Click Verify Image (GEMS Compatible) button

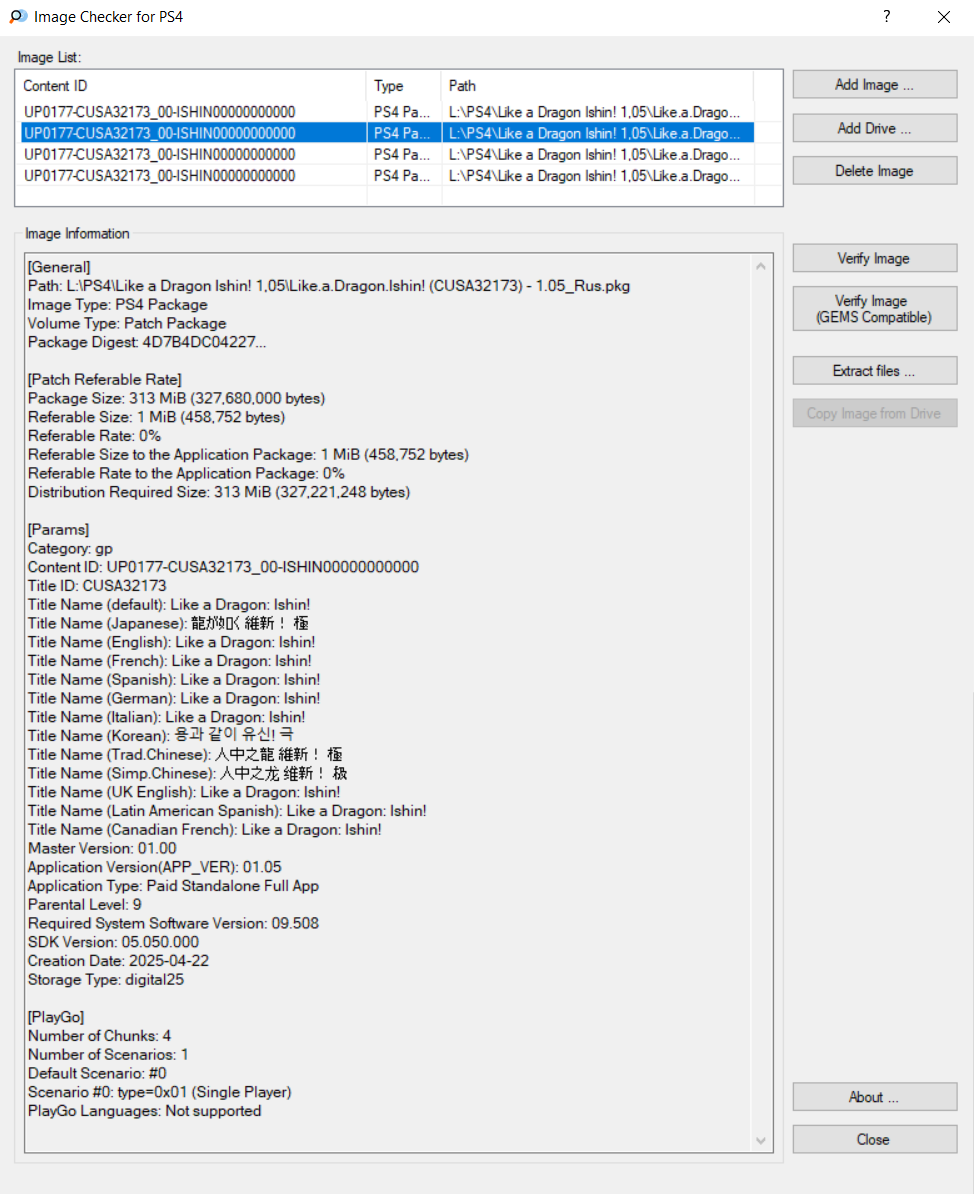(874, 308)
